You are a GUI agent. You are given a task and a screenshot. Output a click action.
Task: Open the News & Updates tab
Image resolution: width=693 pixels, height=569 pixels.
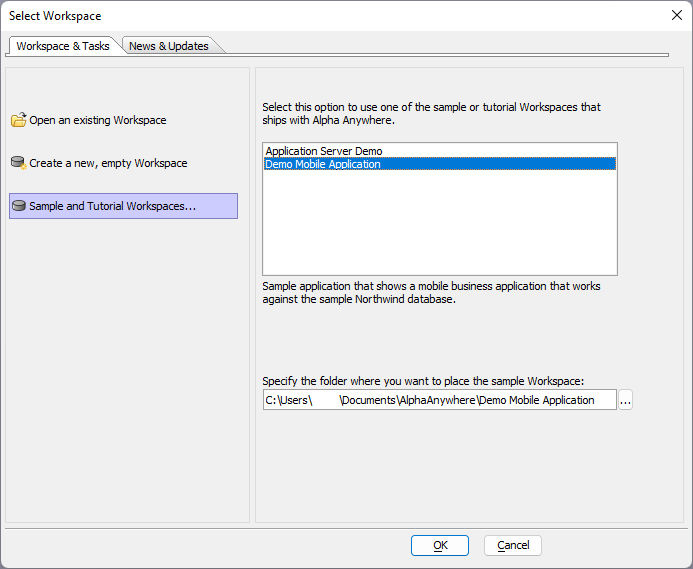(x=169, y=46)
